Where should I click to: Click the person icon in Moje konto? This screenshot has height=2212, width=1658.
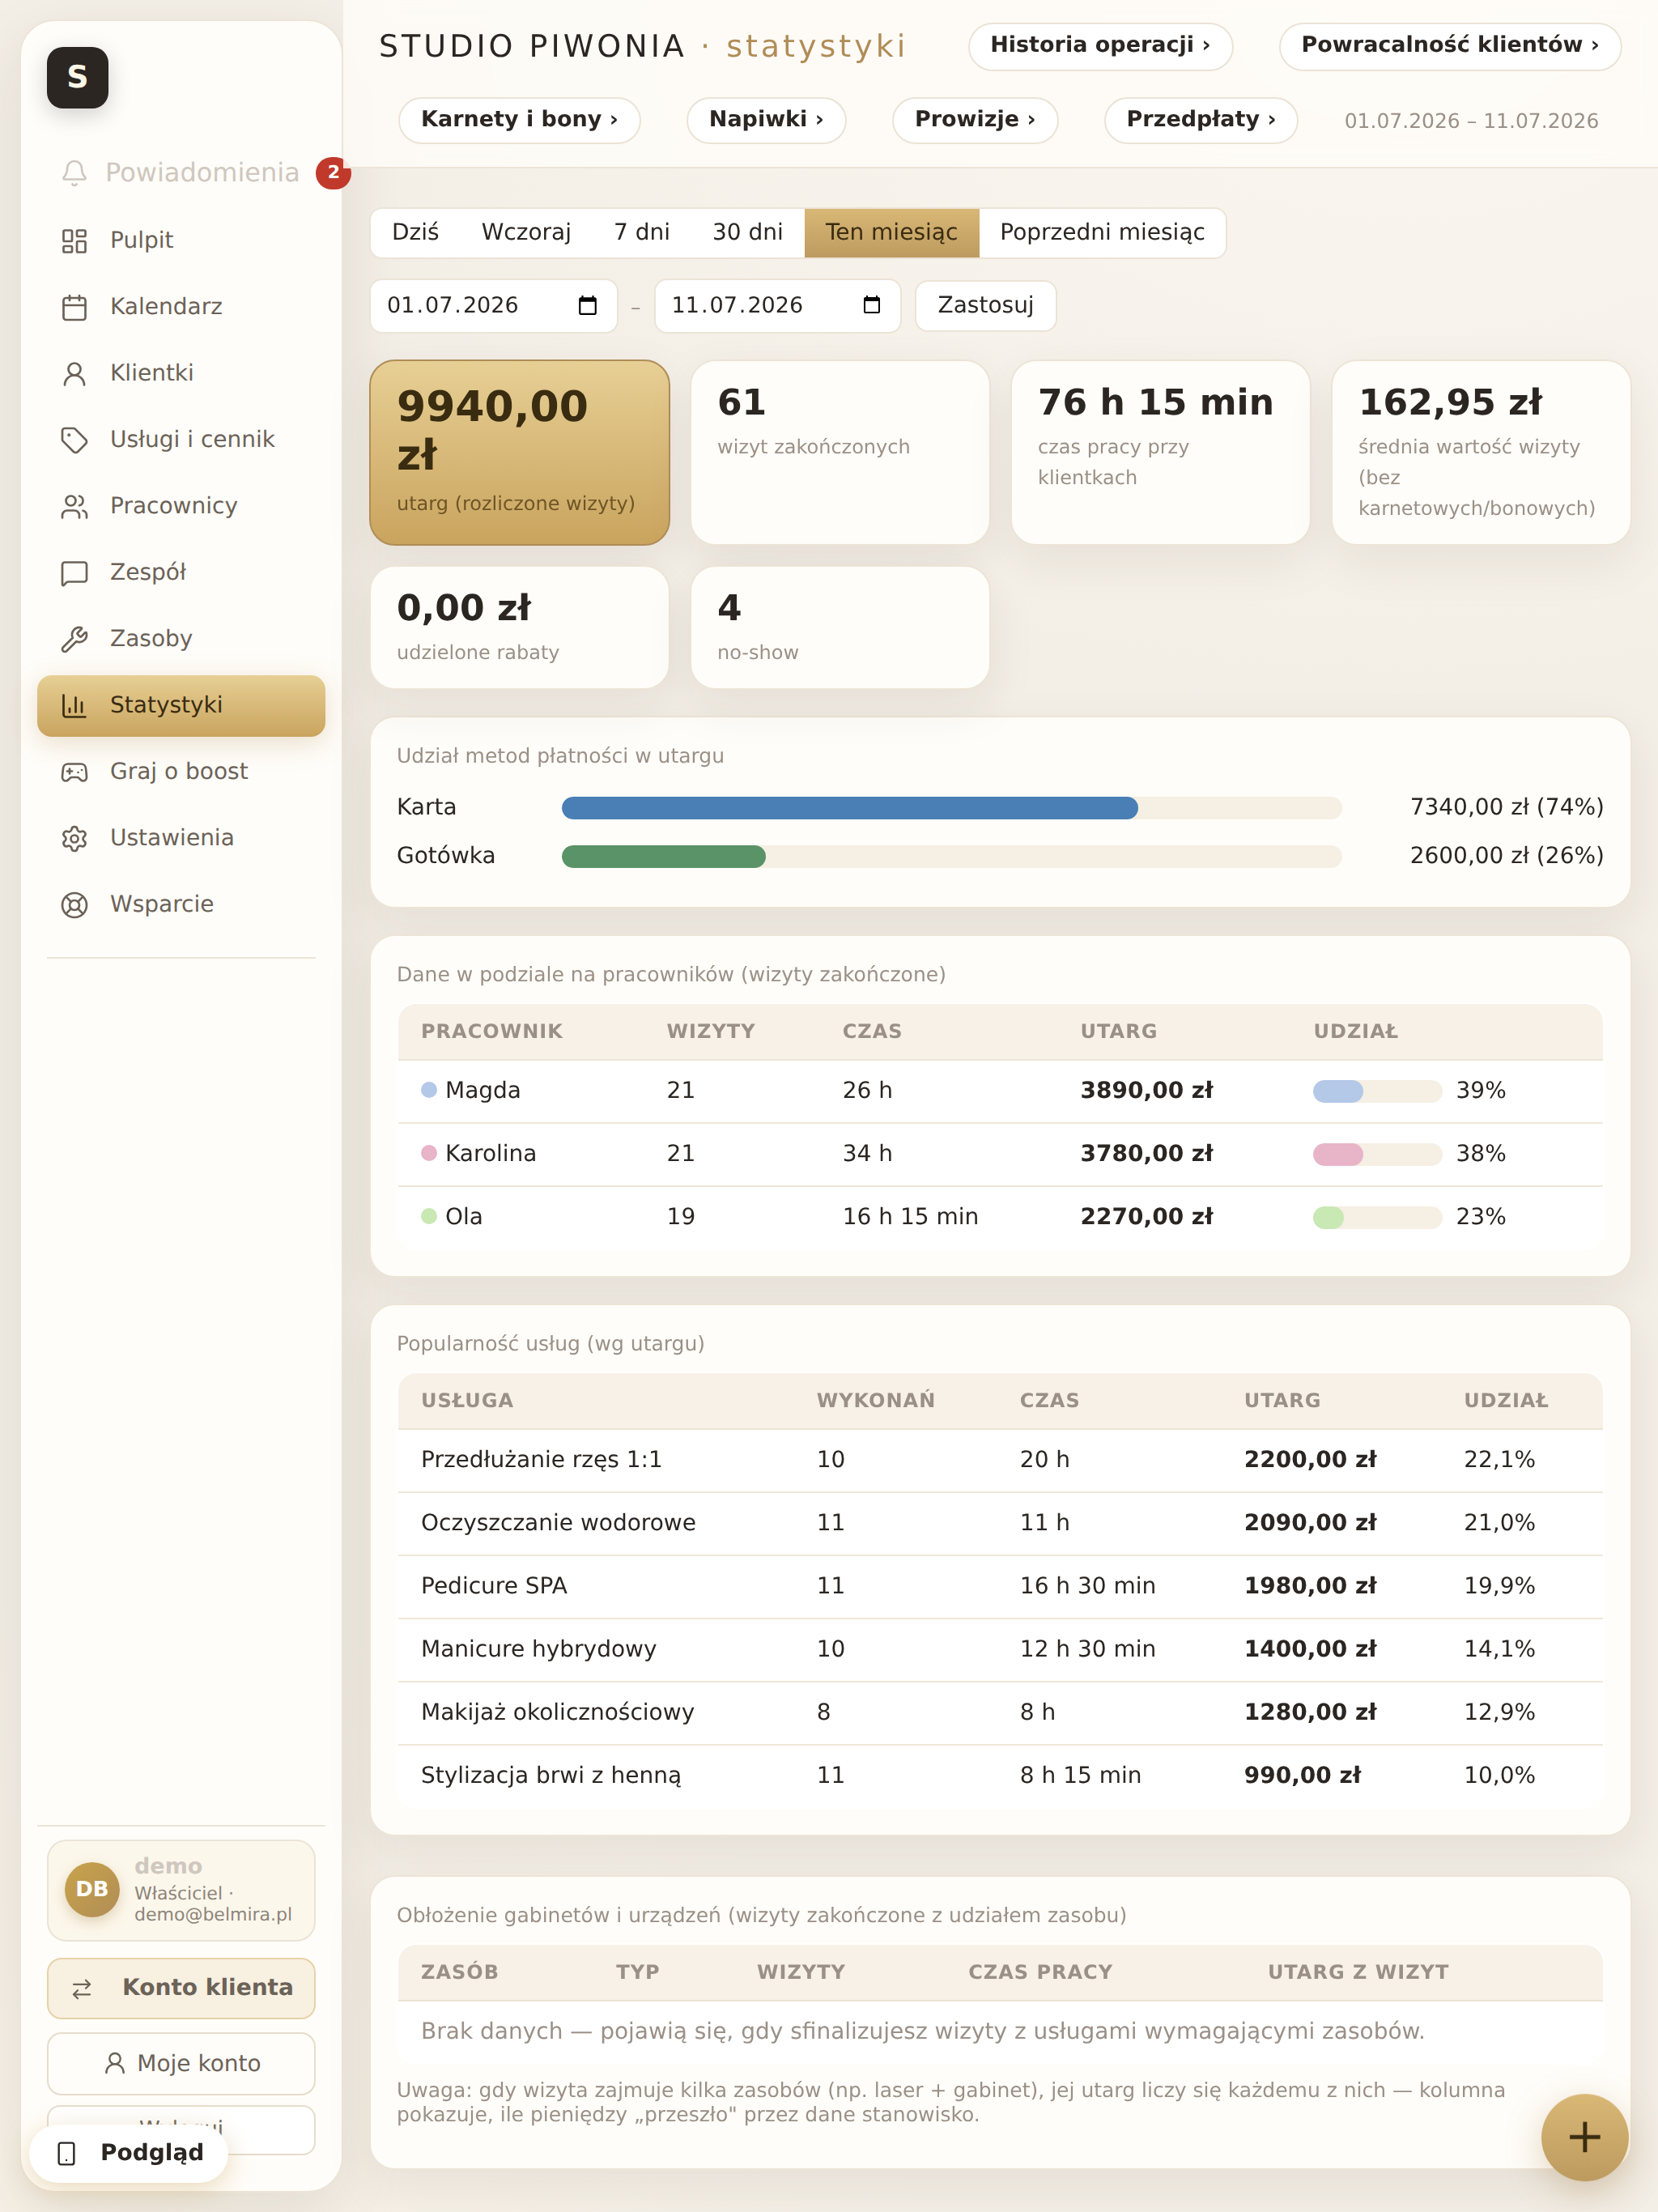tap(115, 2063)
